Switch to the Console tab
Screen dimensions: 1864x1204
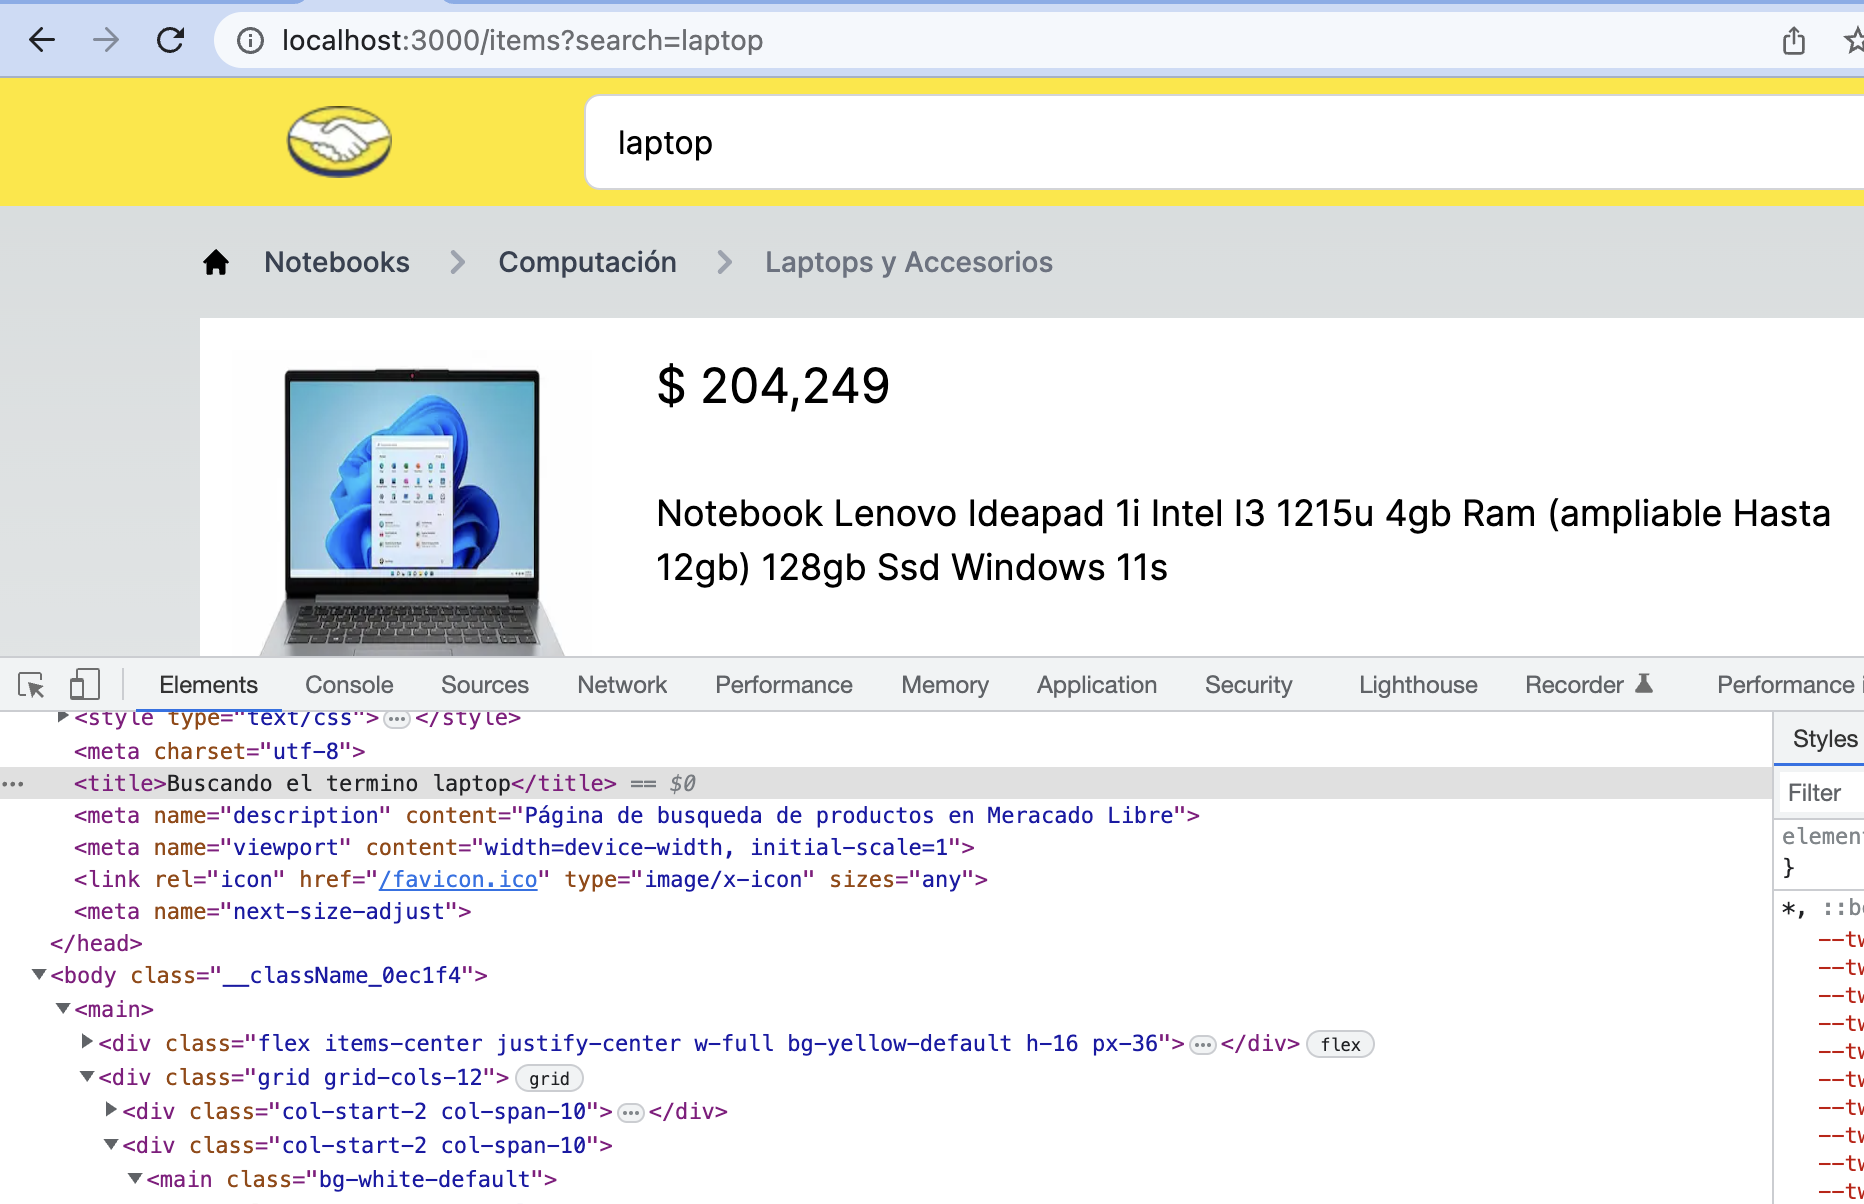(x=349, y=685)
